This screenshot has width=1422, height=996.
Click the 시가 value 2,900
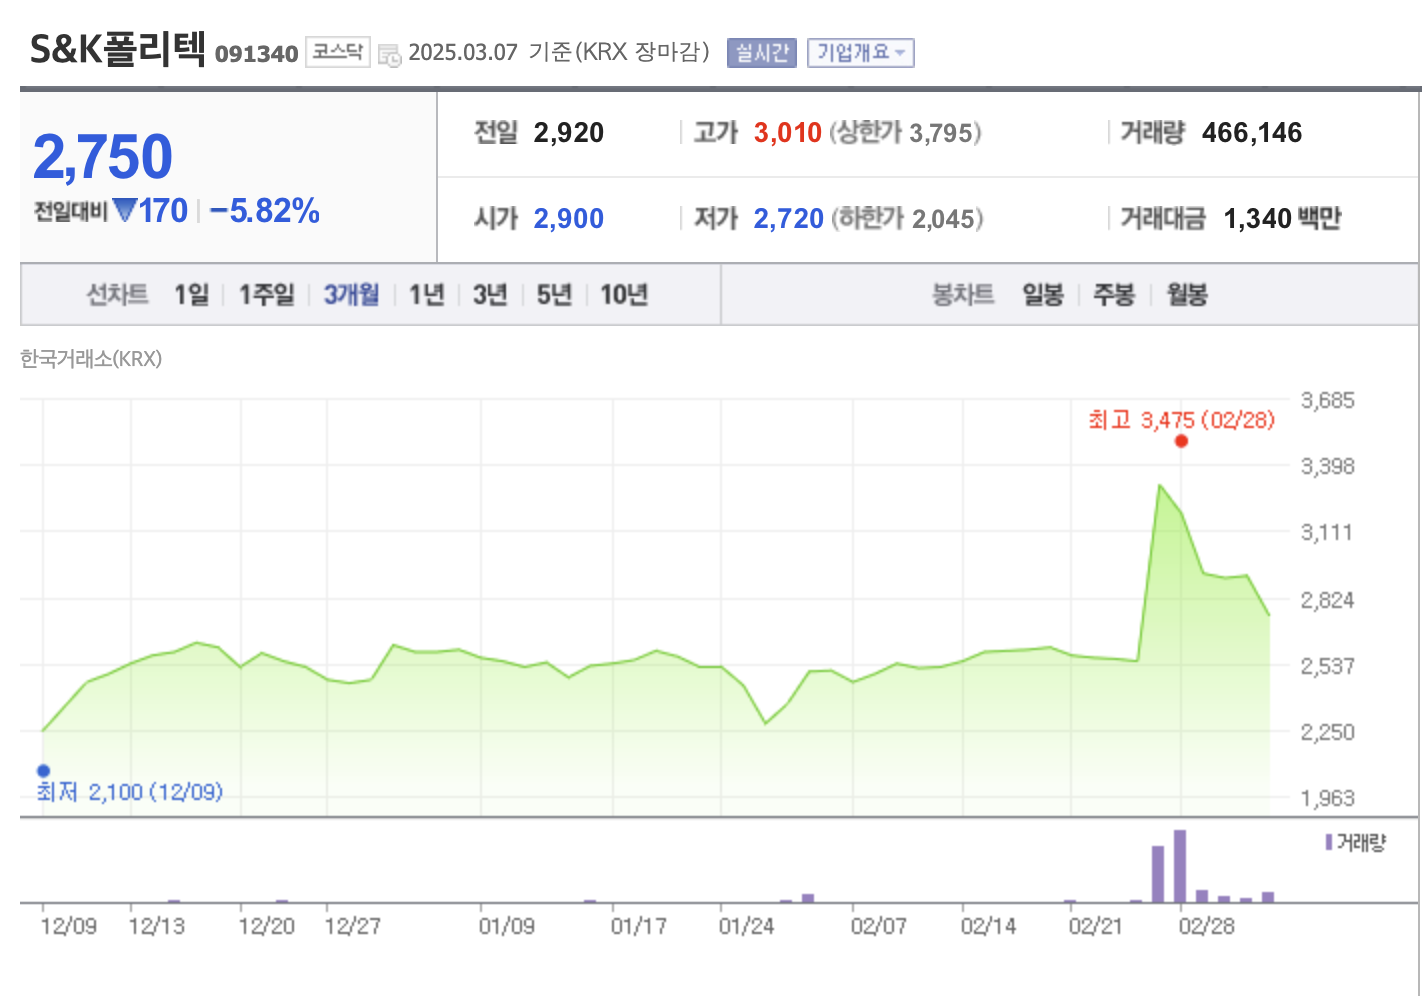(569, 219)
